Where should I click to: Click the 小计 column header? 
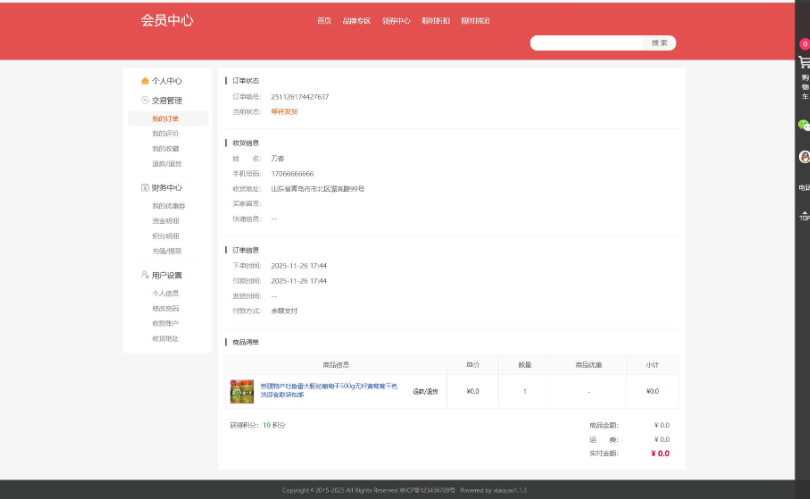pyautogui.click(x=652, y=365)
